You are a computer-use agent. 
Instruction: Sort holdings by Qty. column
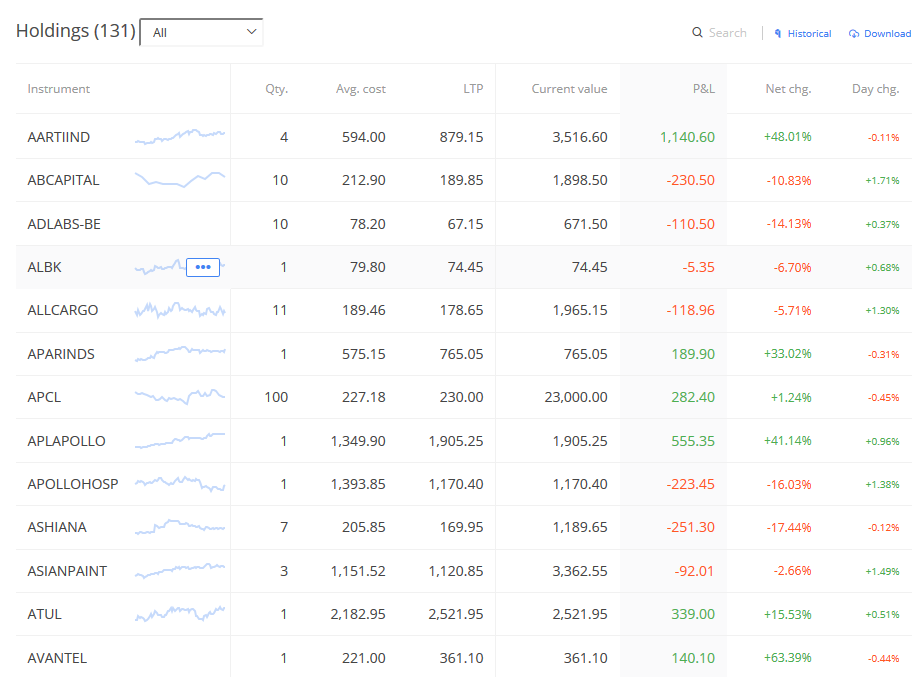coord(276,89)
